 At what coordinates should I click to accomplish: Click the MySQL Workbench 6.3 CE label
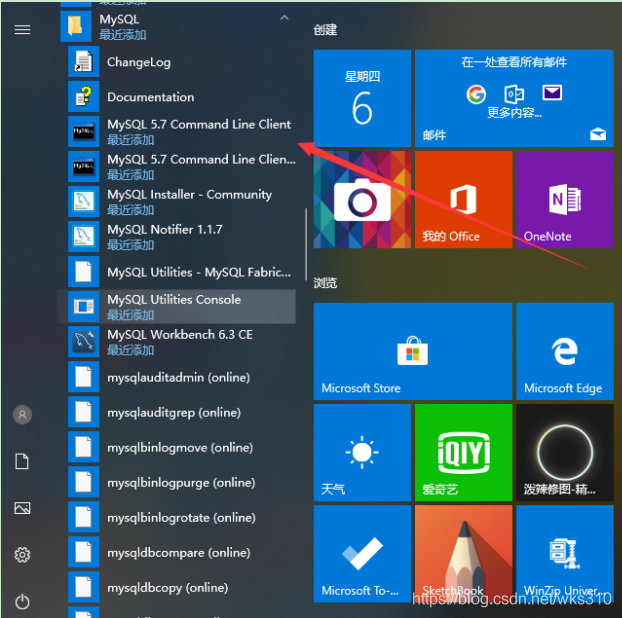180,334
